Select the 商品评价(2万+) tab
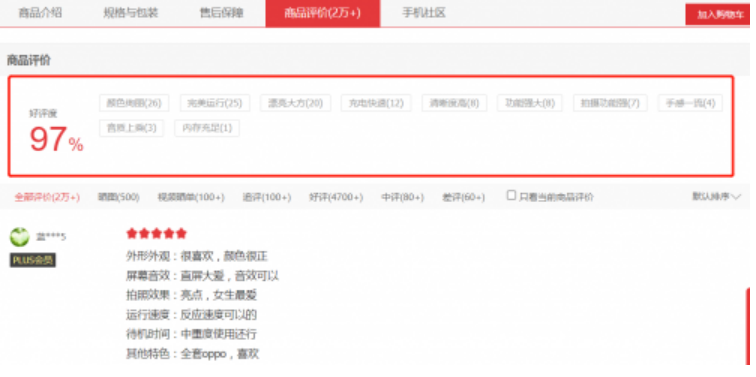Viewport: 756px width, 377px height. coord(323,13)
